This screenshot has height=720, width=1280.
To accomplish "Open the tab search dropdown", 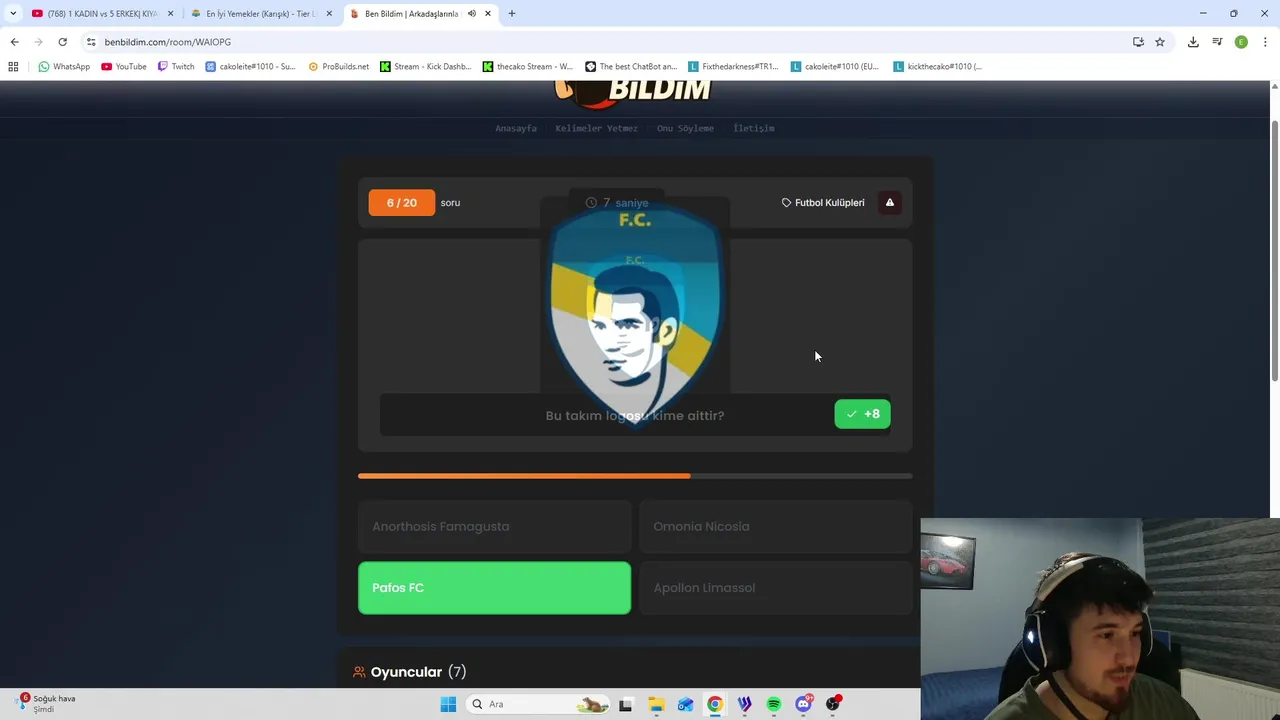I will tap(13, 14).
